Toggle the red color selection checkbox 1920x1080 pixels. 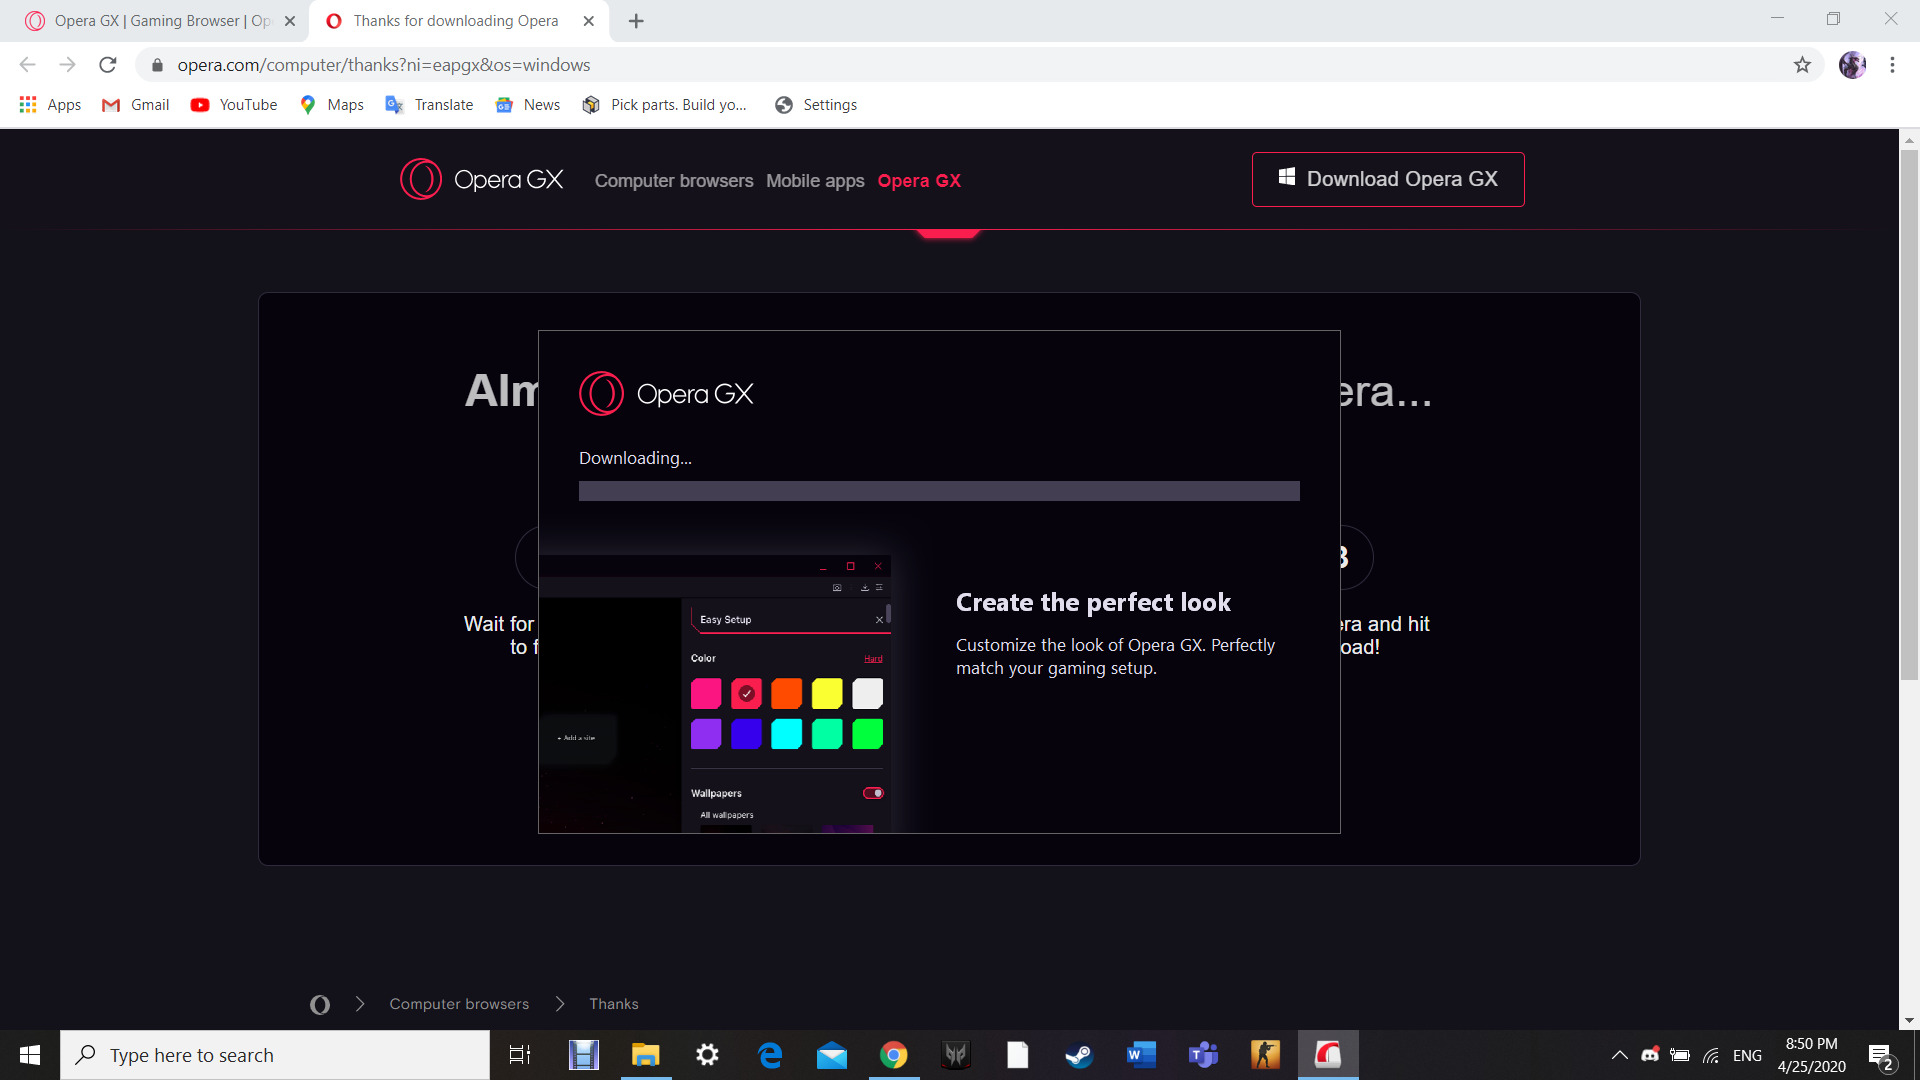(746, 694)
